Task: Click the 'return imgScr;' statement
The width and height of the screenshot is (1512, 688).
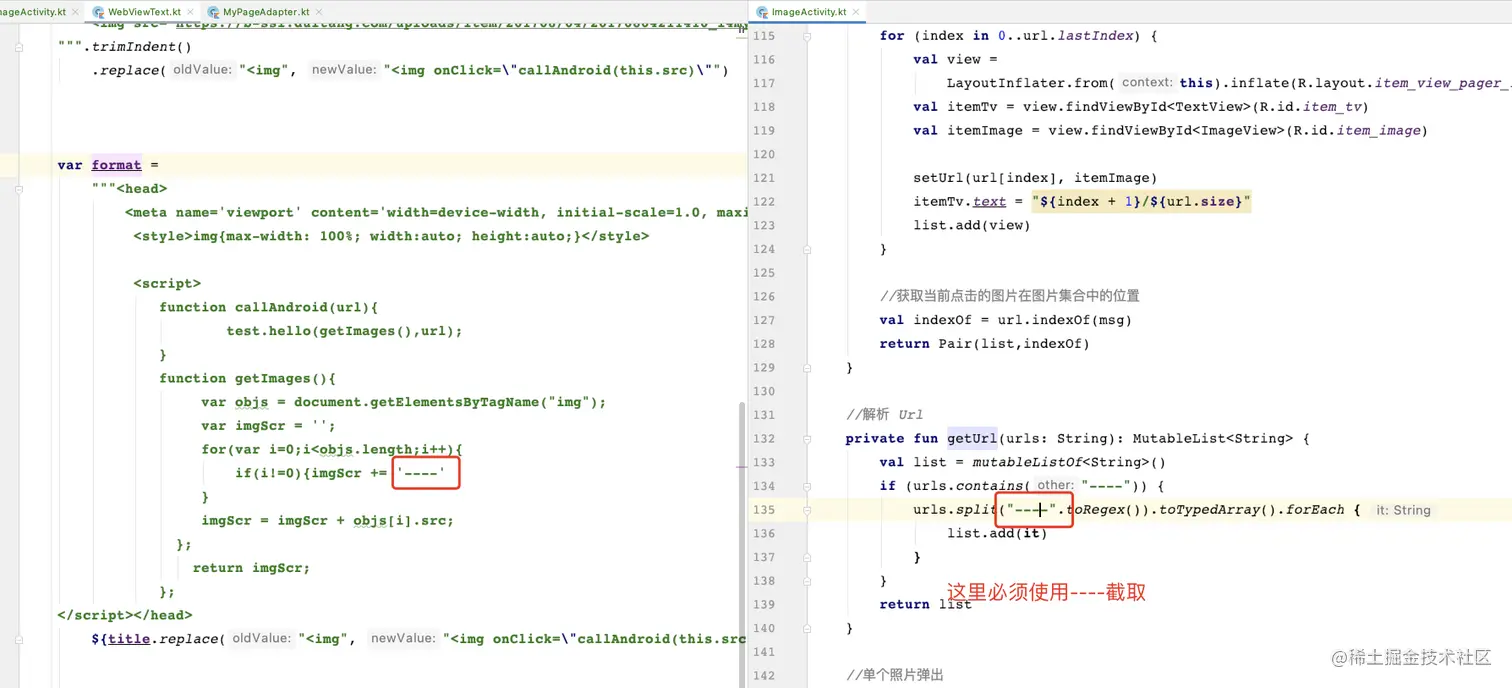Action: (x=252, y=568)
